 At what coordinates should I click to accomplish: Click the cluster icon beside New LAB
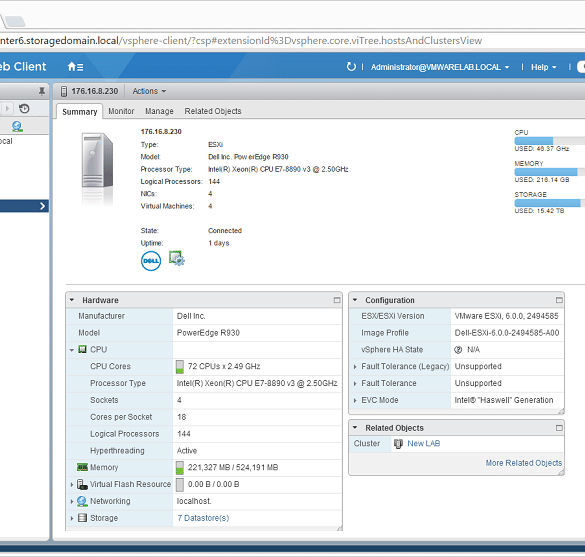tap(398, 444)
